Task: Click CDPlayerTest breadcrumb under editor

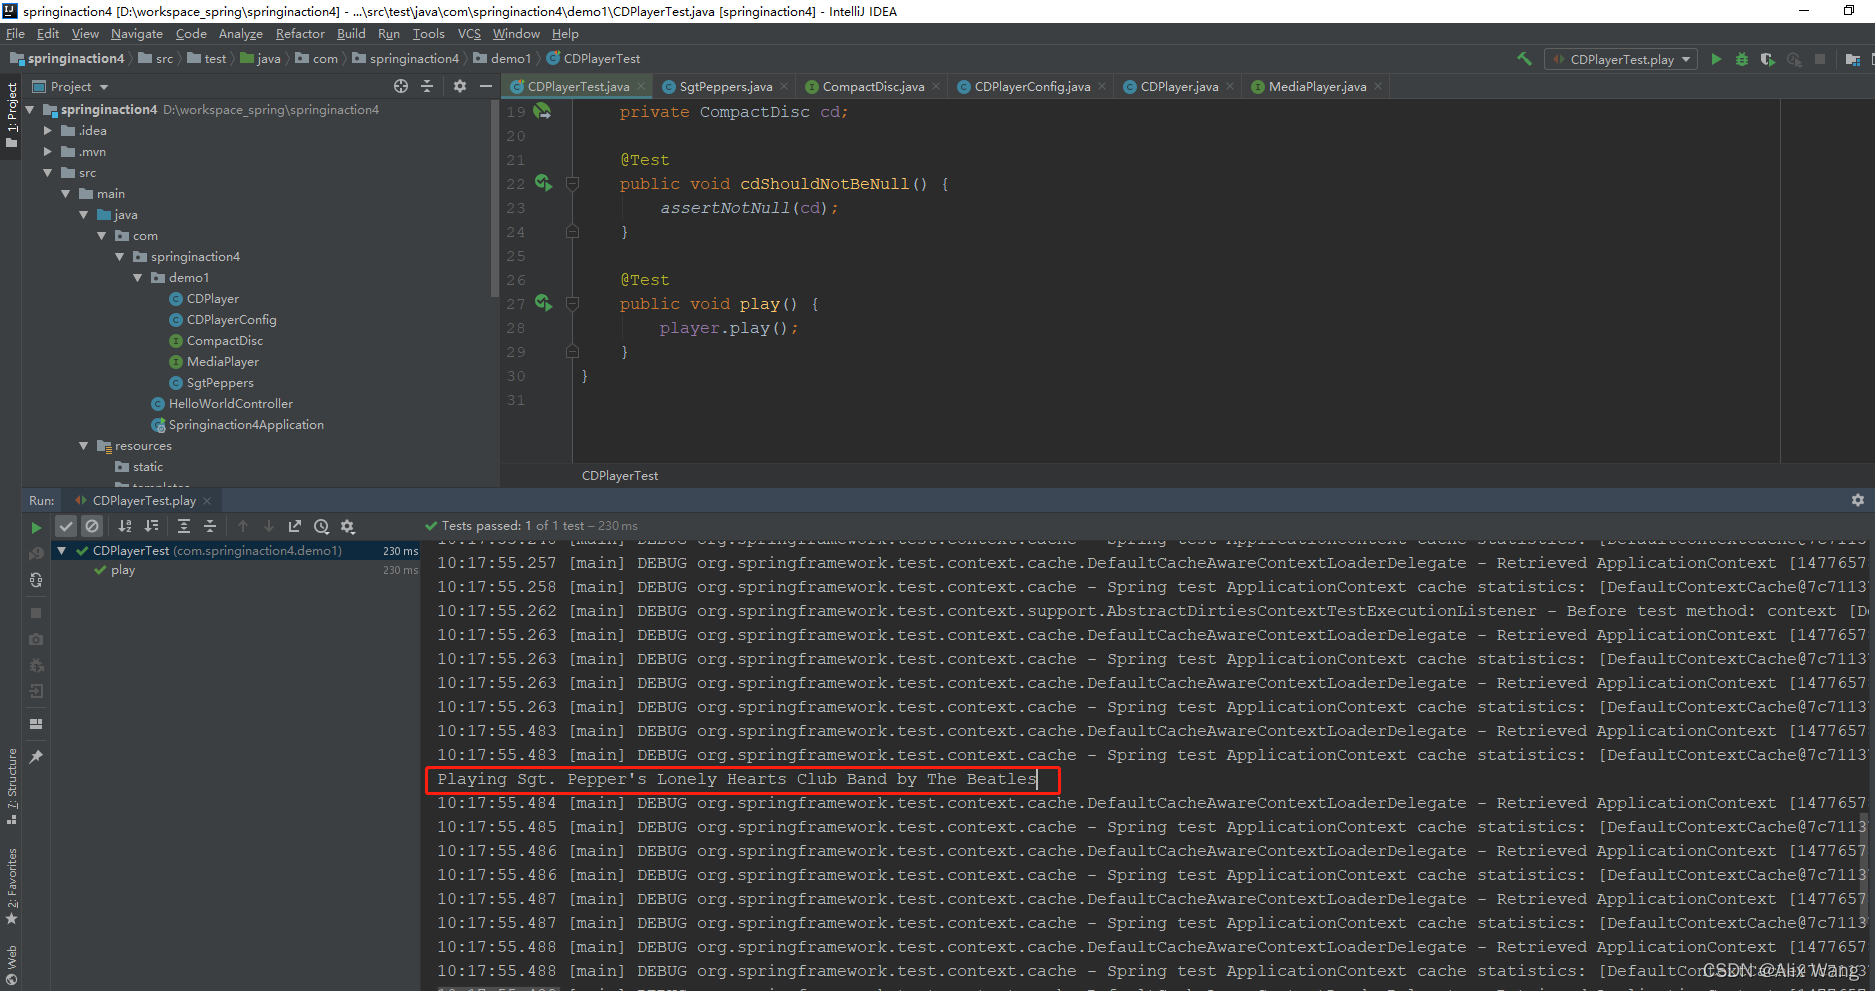Action: coord(620,476)
